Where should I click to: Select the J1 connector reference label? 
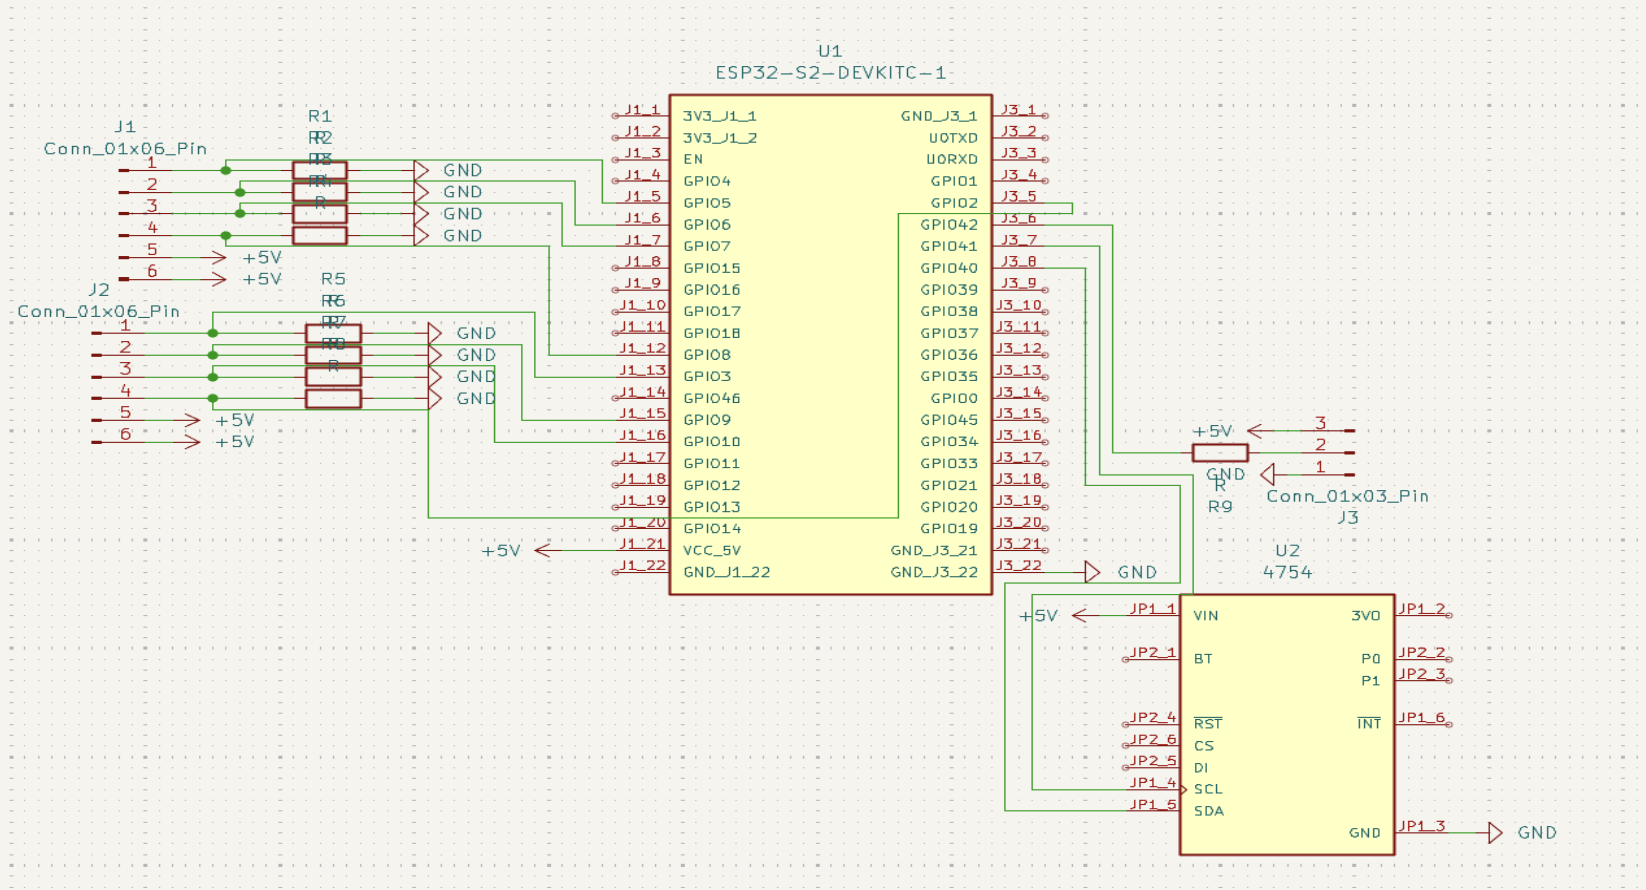click(x=125, y=127)
